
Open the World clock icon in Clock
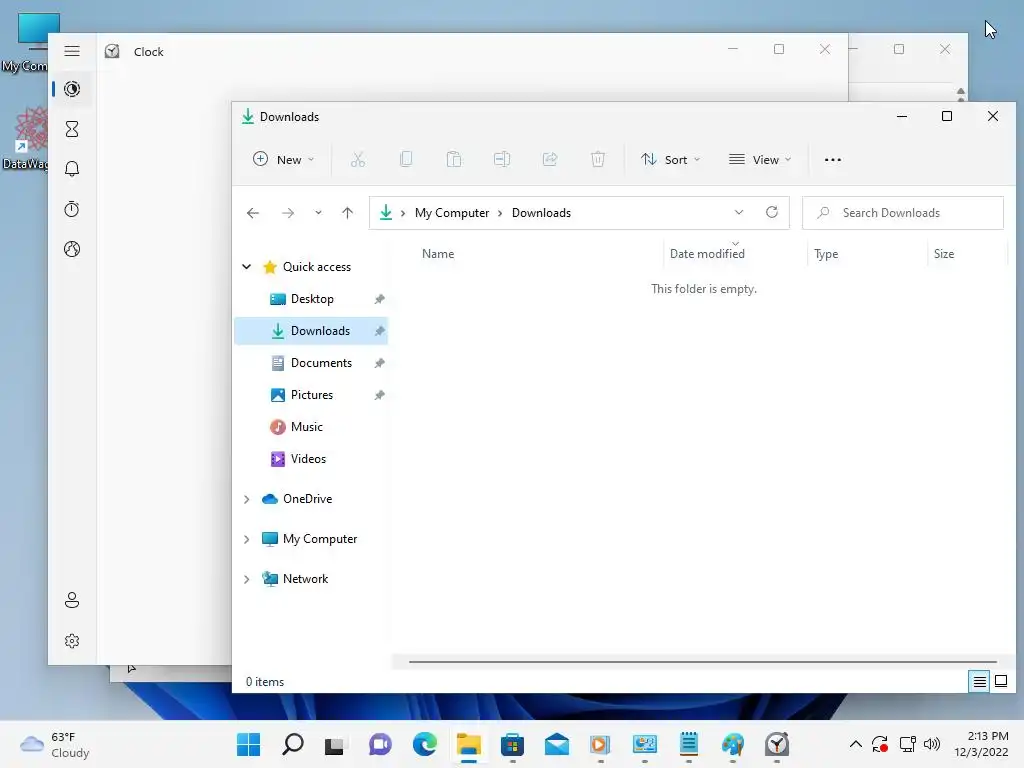click(72, 249)
